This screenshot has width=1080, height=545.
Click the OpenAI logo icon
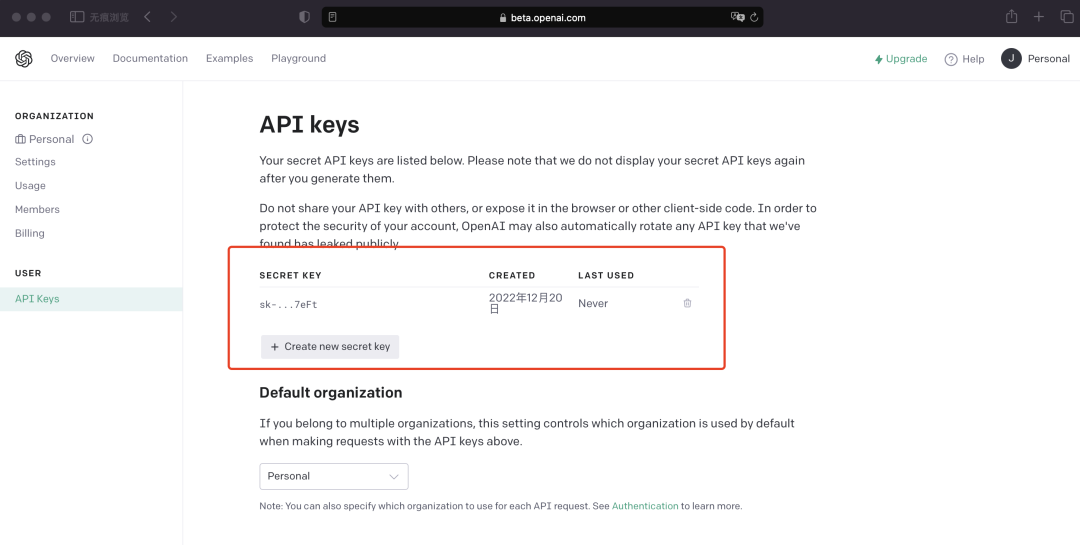(23, 59)
